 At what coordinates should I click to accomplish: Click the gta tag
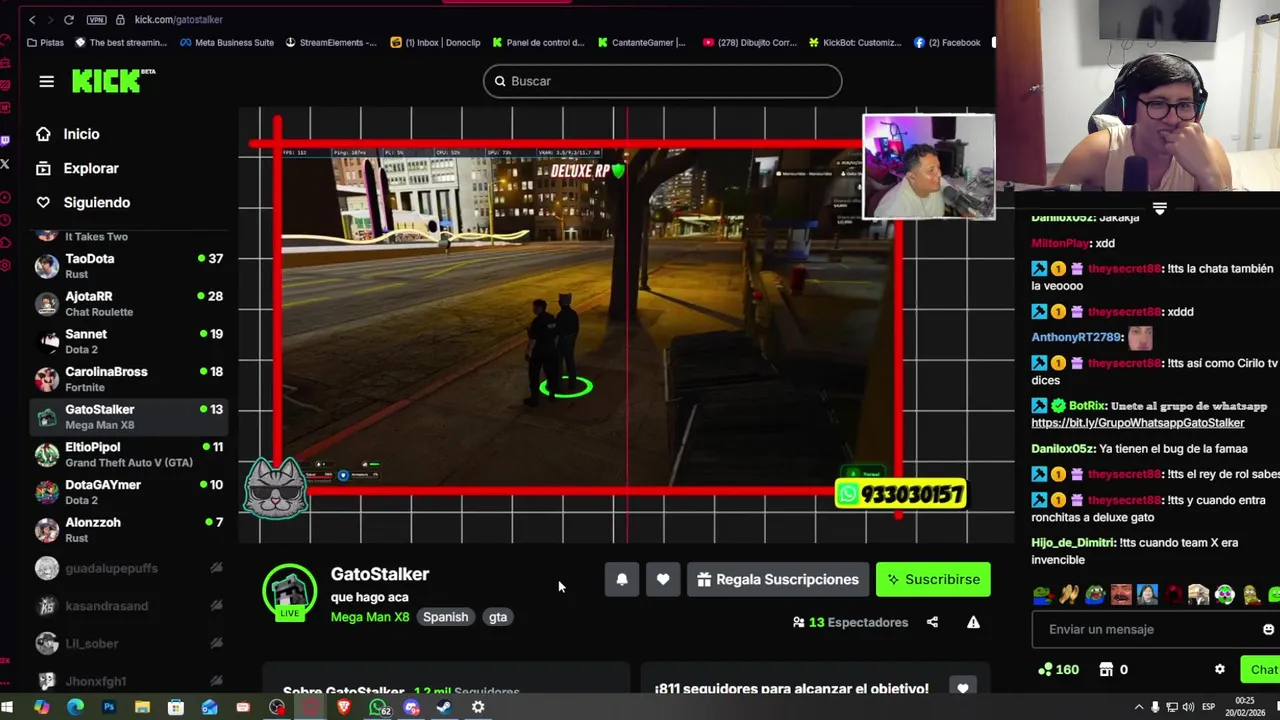498,617
